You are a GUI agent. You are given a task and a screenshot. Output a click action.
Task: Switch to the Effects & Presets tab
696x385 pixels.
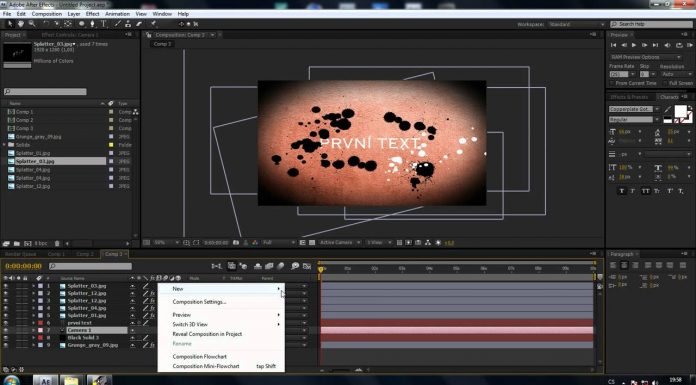(x=629, y=97)
